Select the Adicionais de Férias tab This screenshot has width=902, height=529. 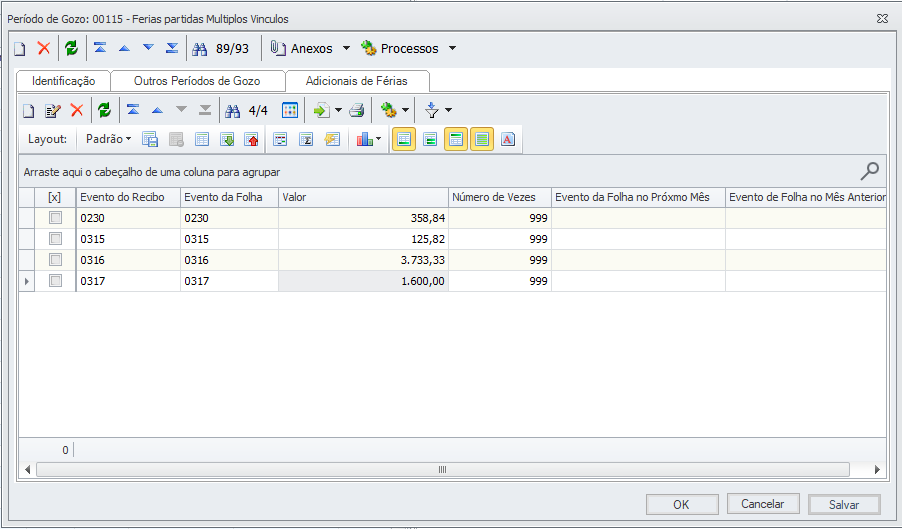tap(357, 81)
